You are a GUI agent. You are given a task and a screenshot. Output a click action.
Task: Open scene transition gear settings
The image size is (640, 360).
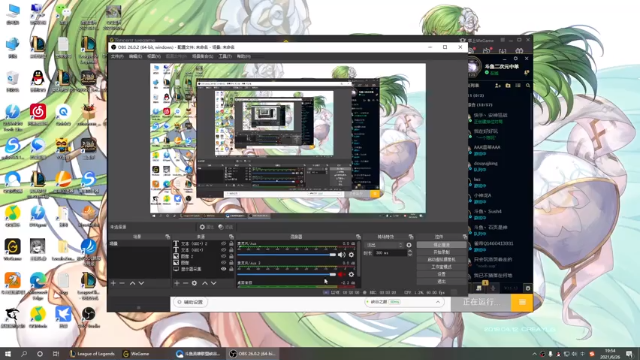[409, 245]
